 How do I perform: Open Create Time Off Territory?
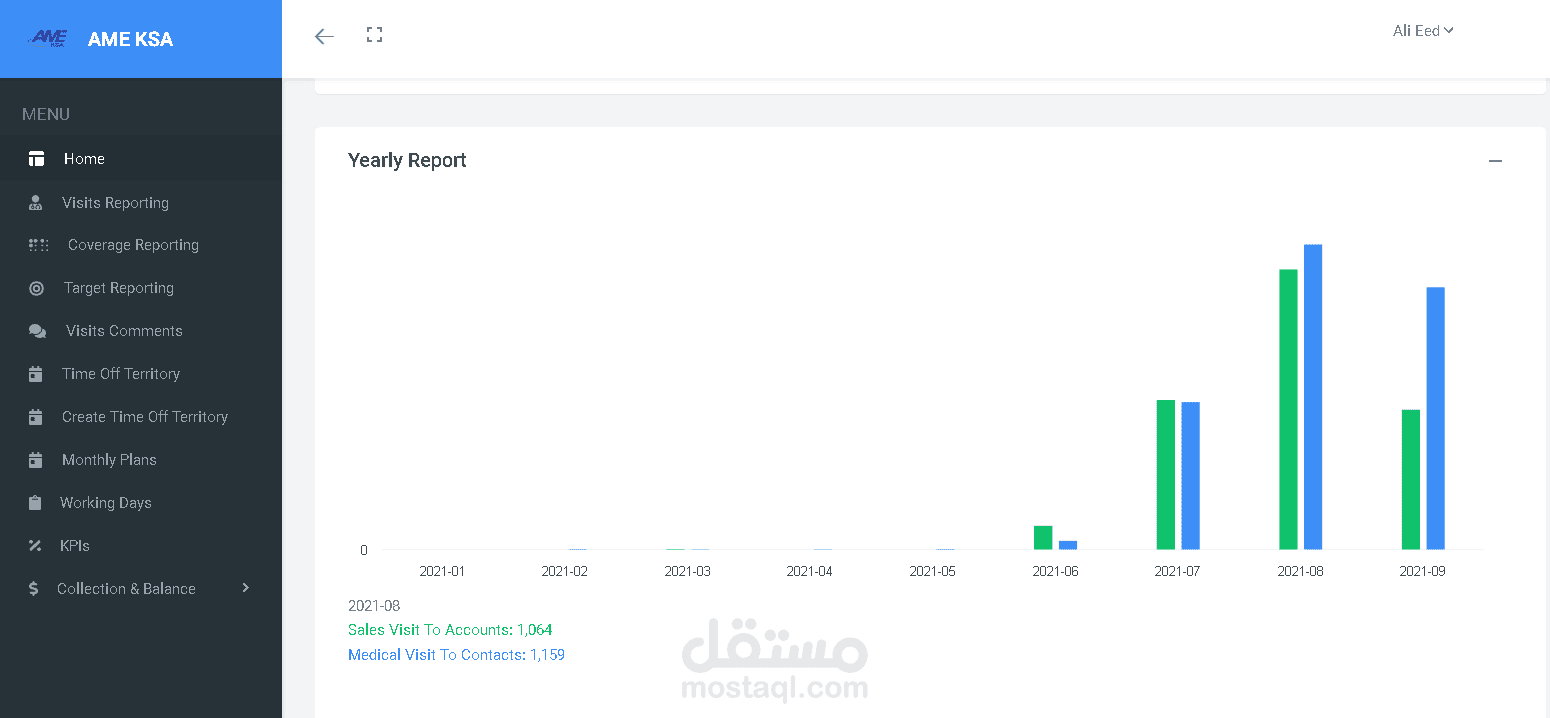pyautogui.click(x=145, y=416)
